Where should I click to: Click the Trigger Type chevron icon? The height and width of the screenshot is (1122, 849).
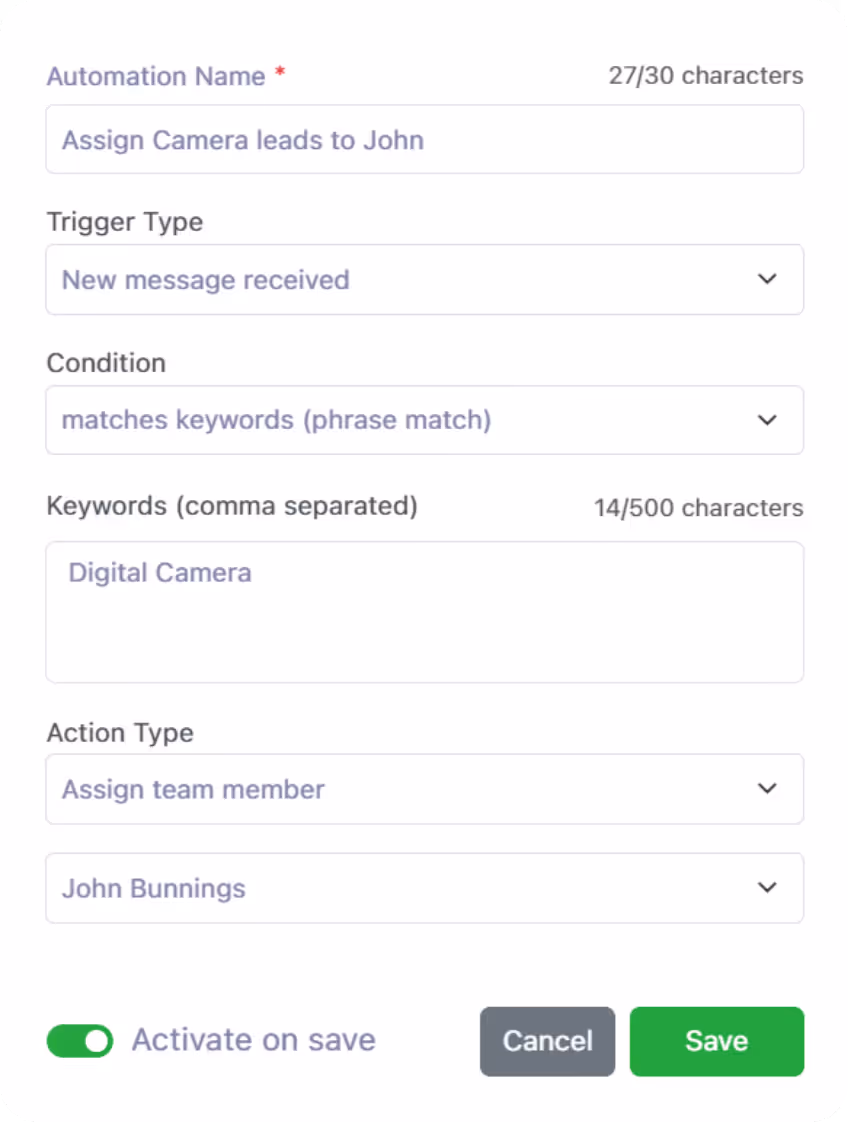coord(767,280)
